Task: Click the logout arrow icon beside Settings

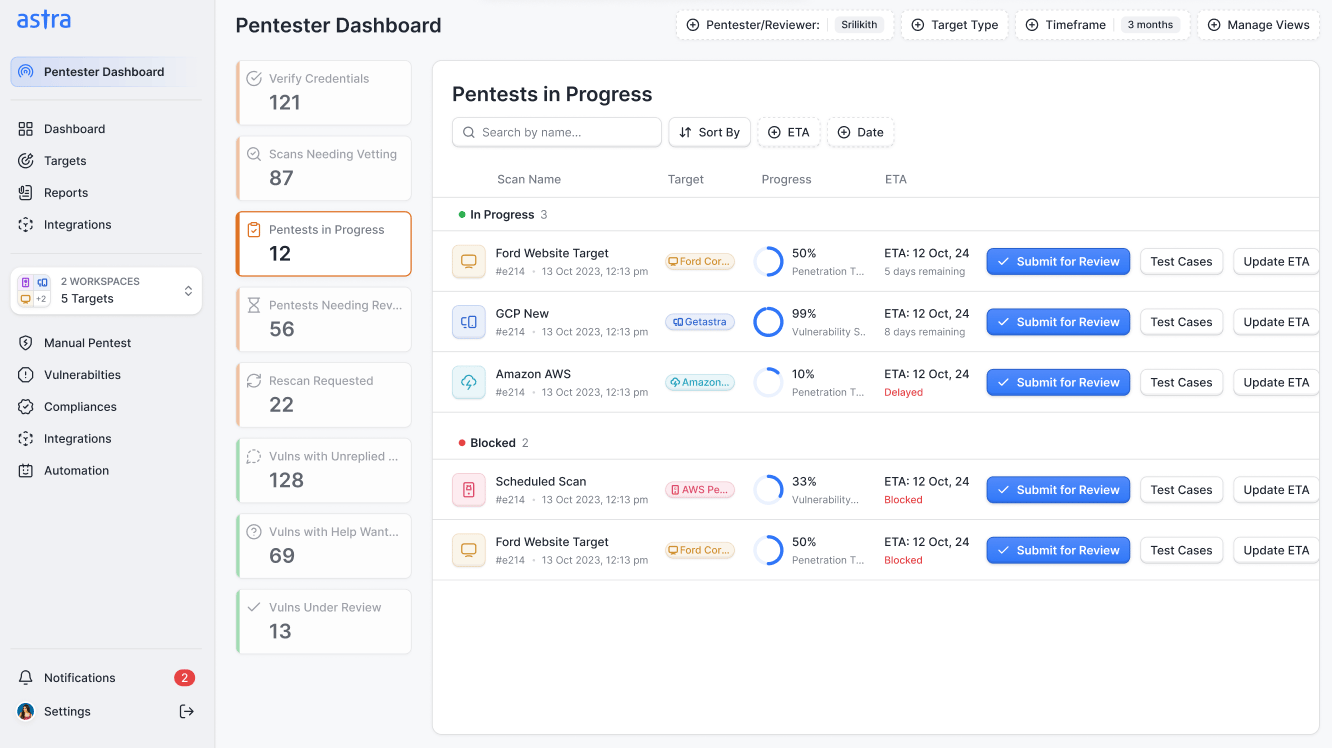Action: point(186,712)
